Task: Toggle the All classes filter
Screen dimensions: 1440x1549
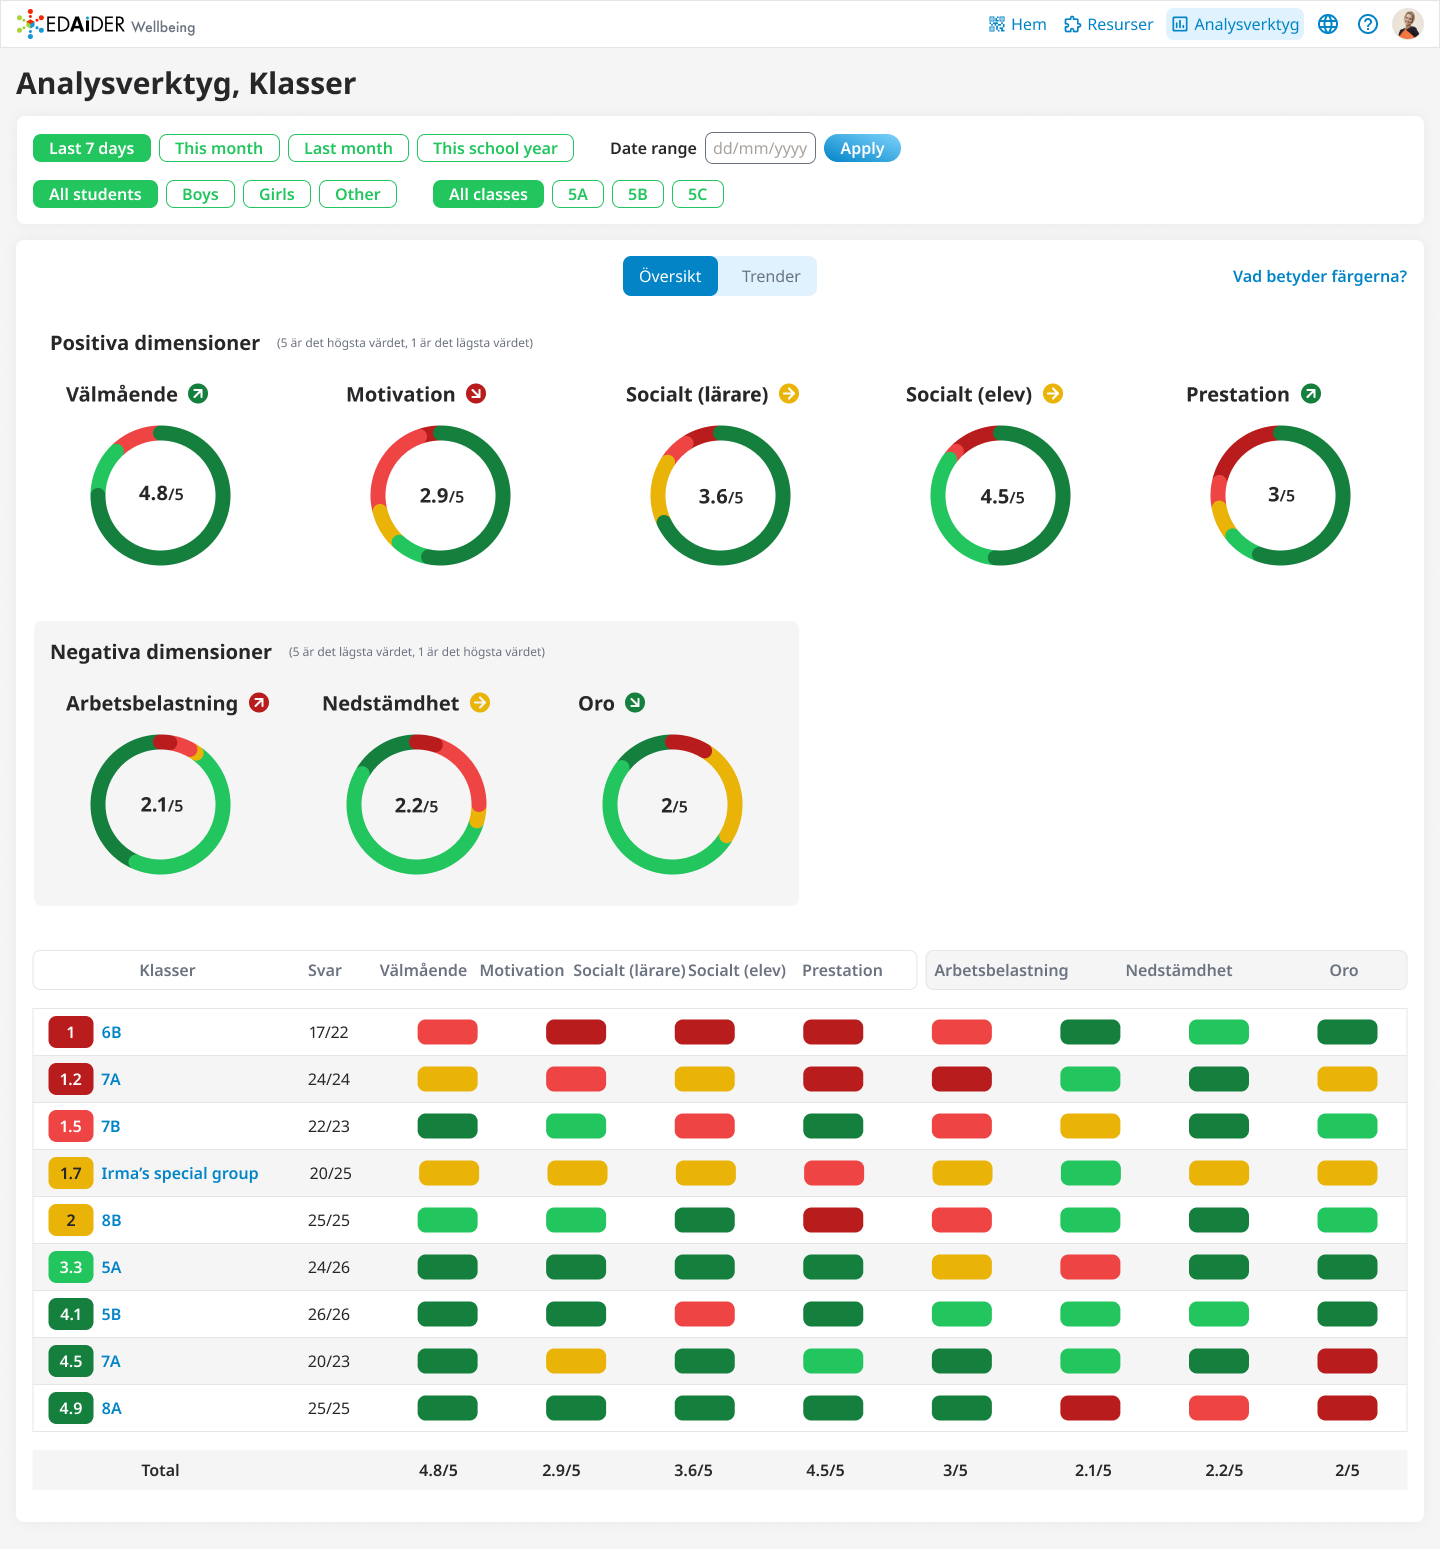Action: coord(488,194)
